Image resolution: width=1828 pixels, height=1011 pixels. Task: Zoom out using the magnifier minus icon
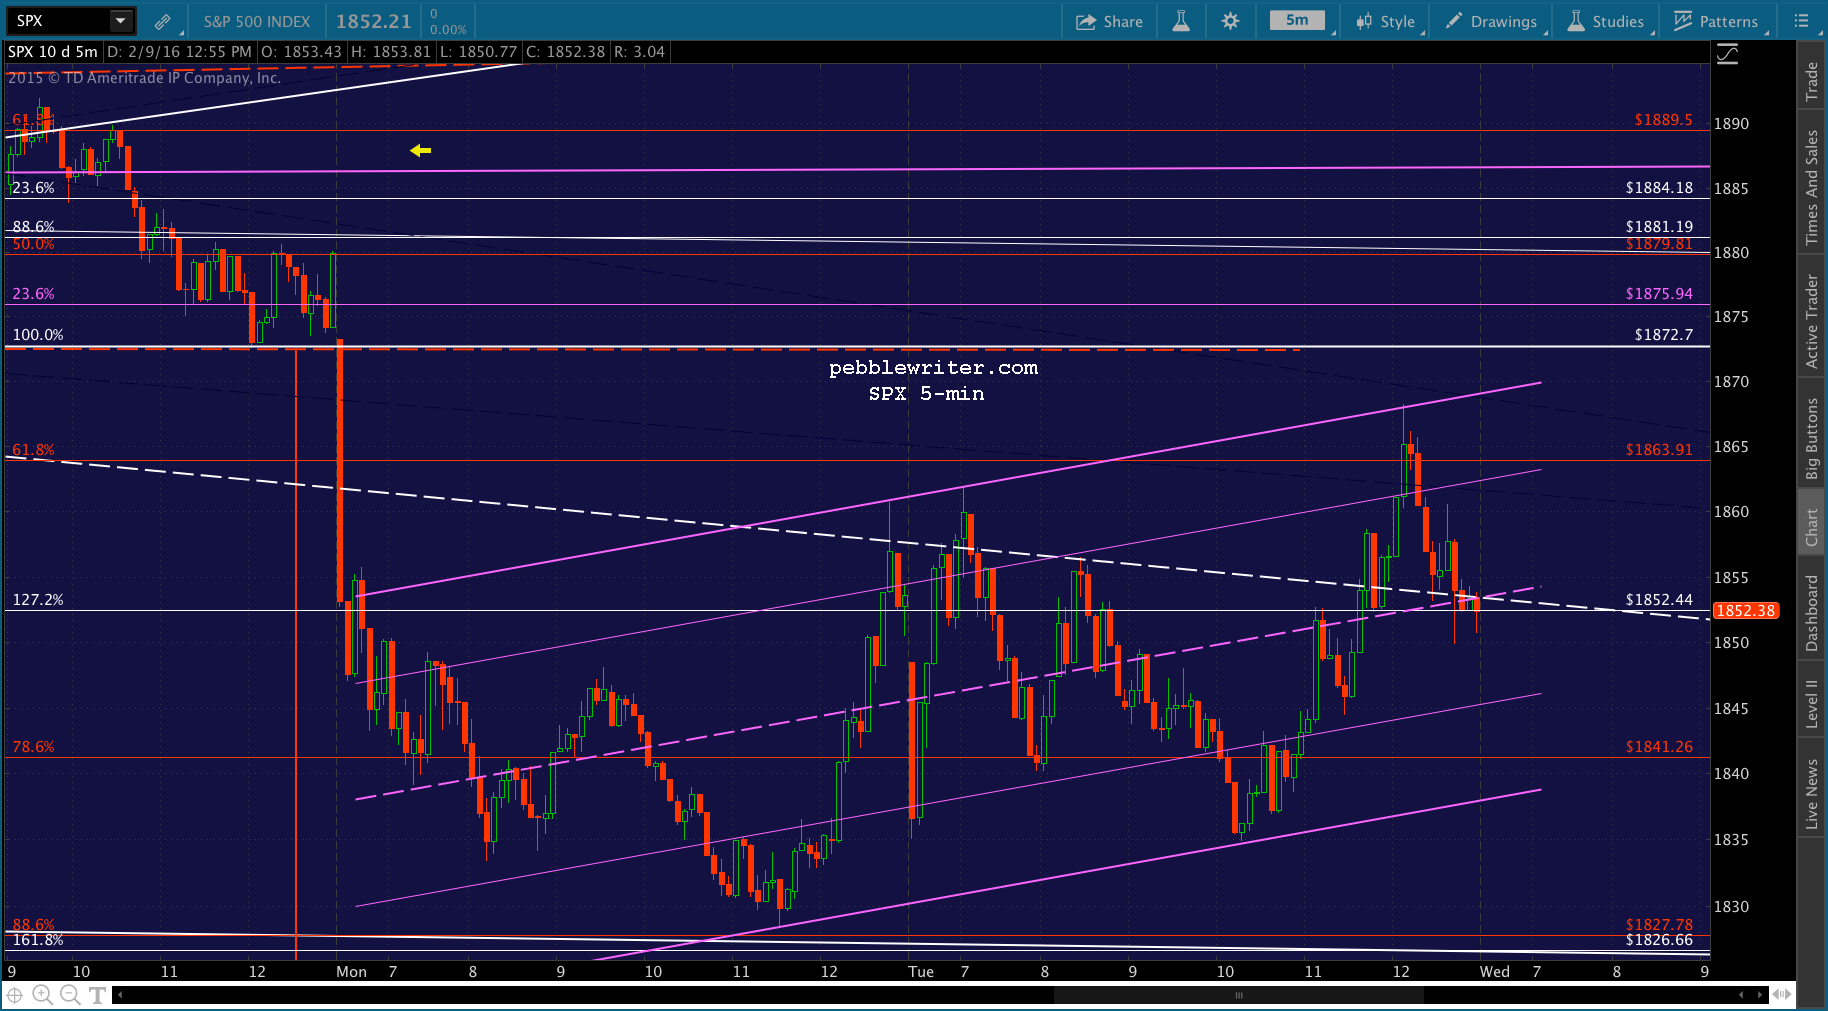pos(69,994)
